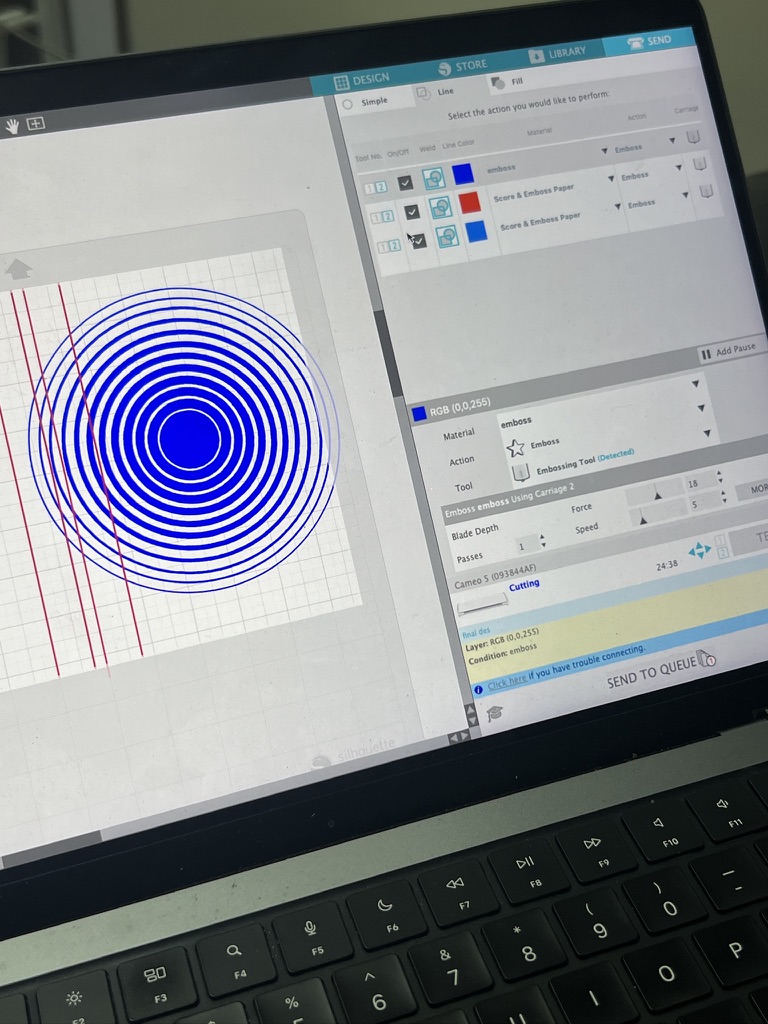
Task: Expand the Tool dropdown for Embossing Tool
Action: tap(708, 434)
